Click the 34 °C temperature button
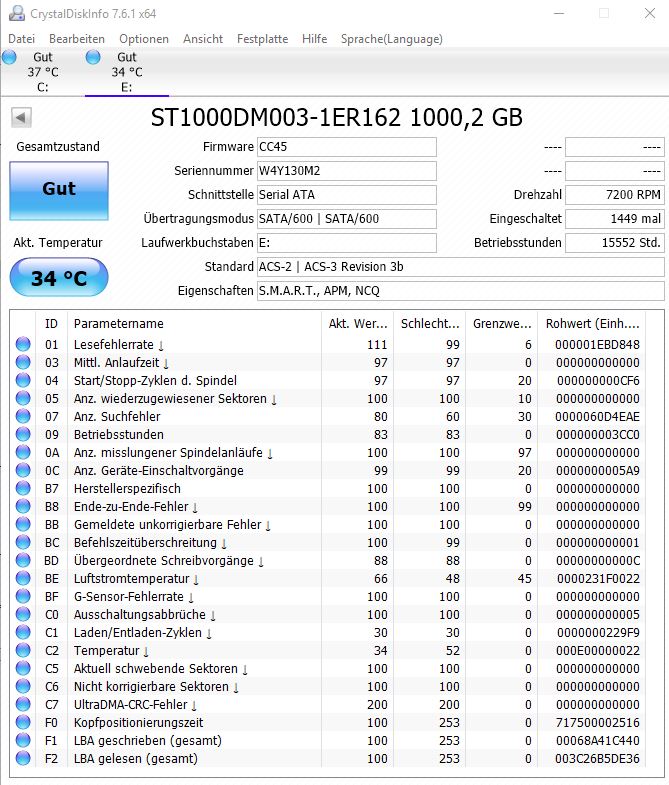The image size is (669, 785). pyautogui.click(x=59, y=277)
